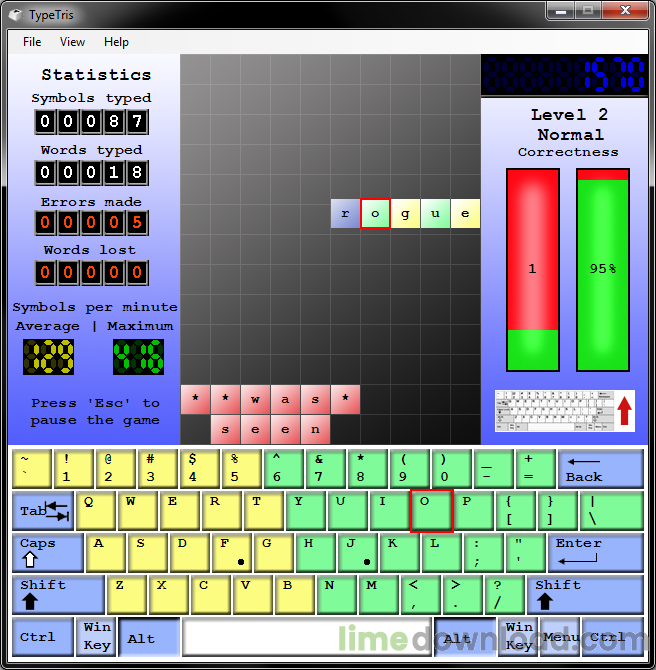
Task: Click the average symbols per minute display
Action: coord(48,357)
